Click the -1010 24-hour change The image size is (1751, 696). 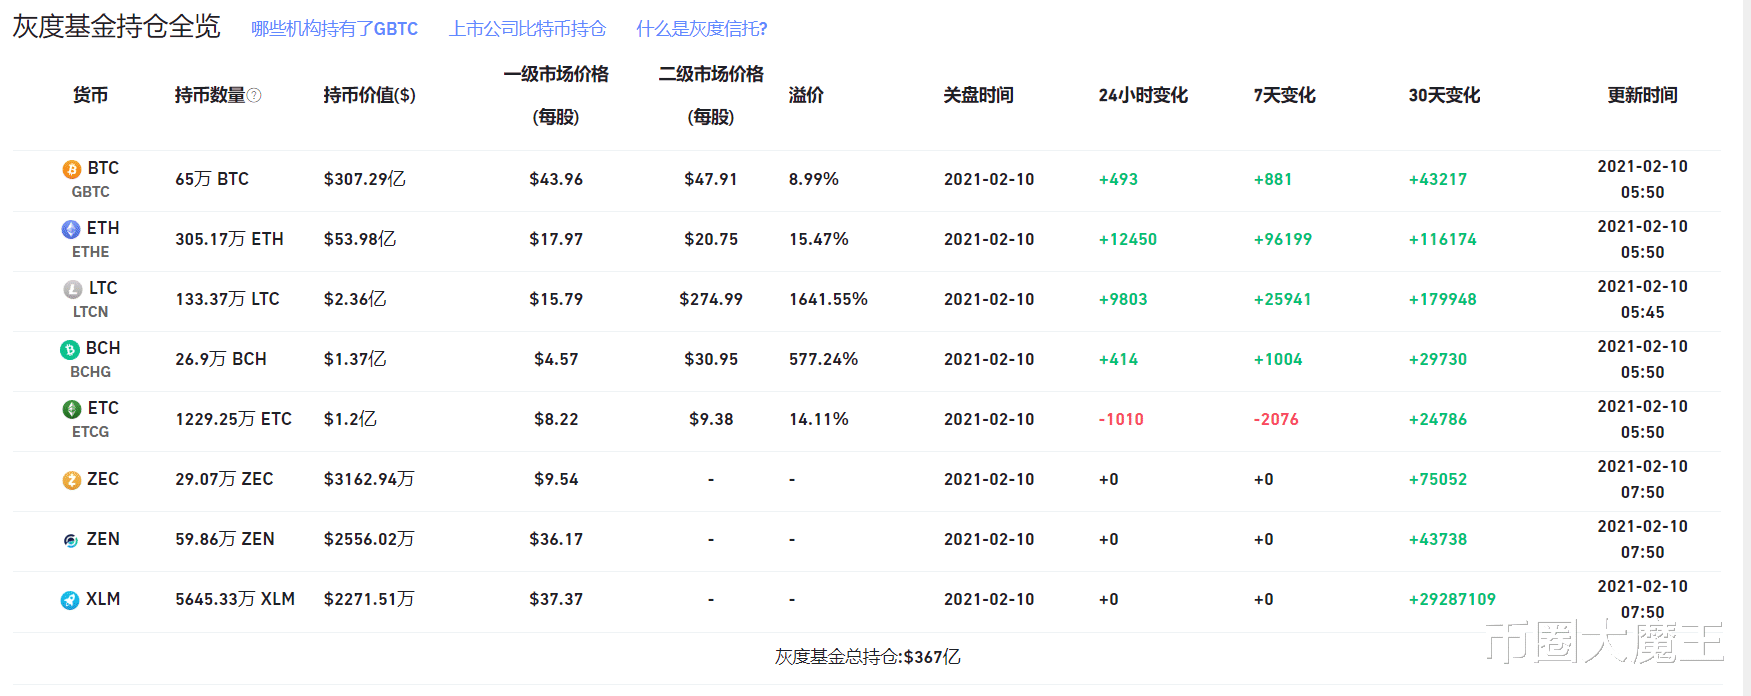pyautogui.click(x=1121, y=419)
